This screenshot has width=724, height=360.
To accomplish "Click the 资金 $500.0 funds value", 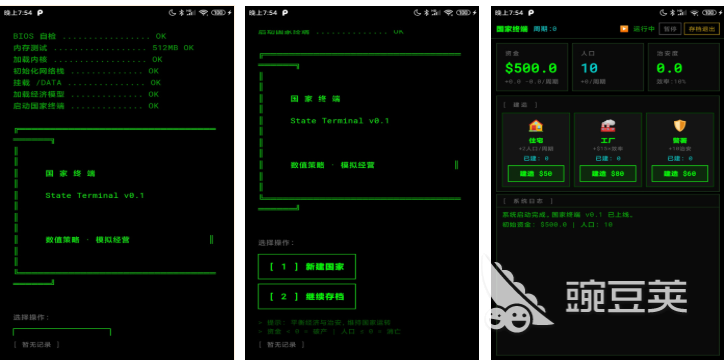I will [x=531, y=68].
